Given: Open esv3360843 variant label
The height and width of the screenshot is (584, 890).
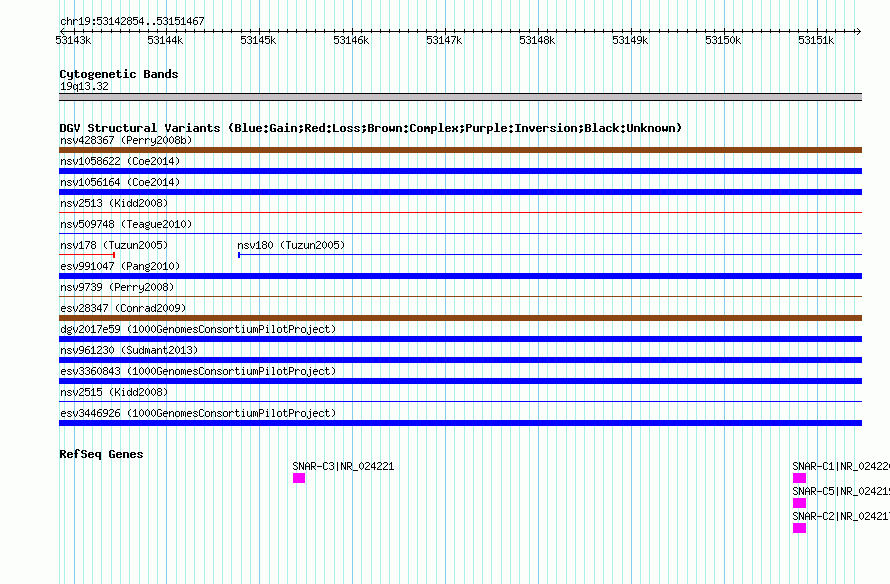Looking at the screenshot, I should [x=198, y=371].
